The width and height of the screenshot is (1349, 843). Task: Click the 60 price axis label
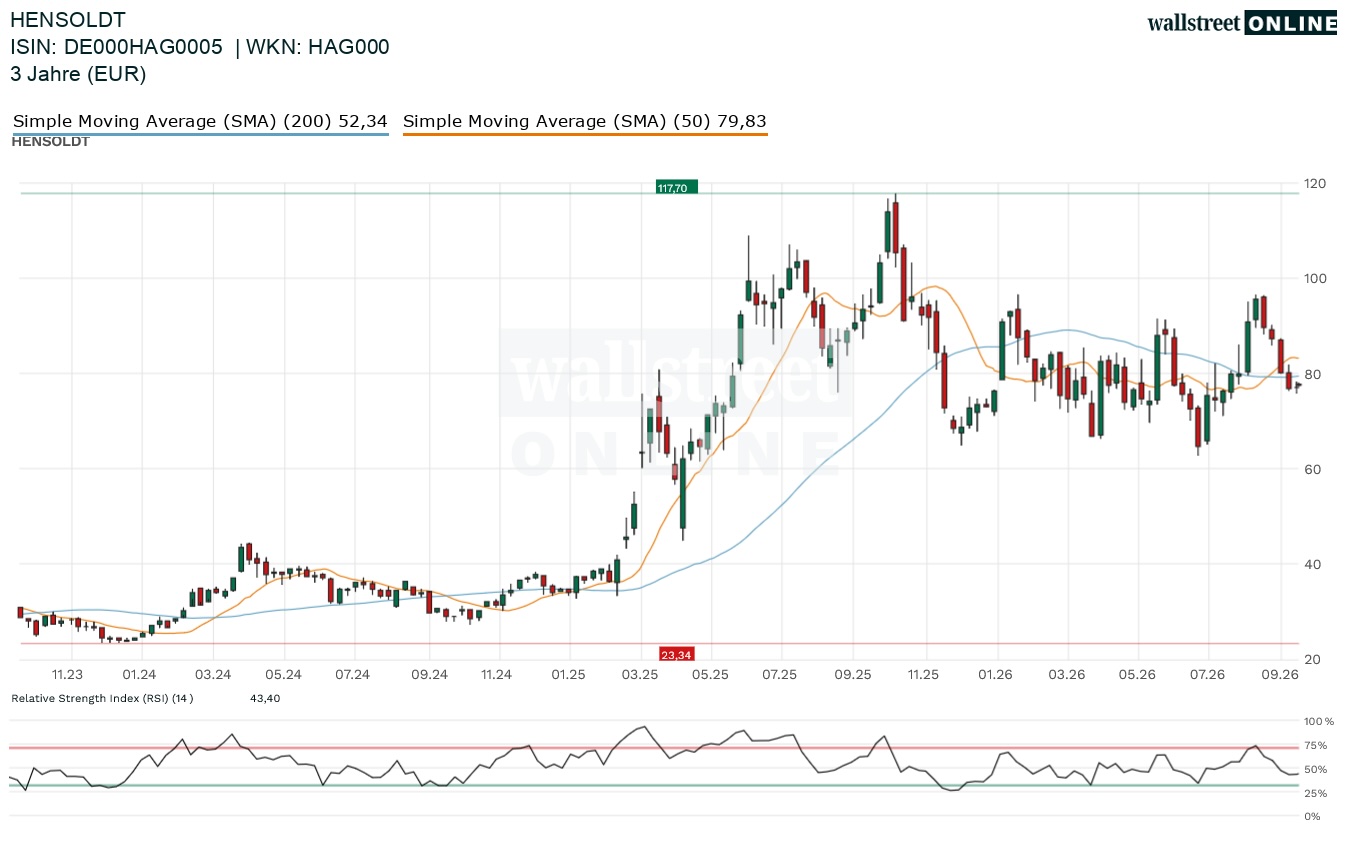coord(1312,469)
